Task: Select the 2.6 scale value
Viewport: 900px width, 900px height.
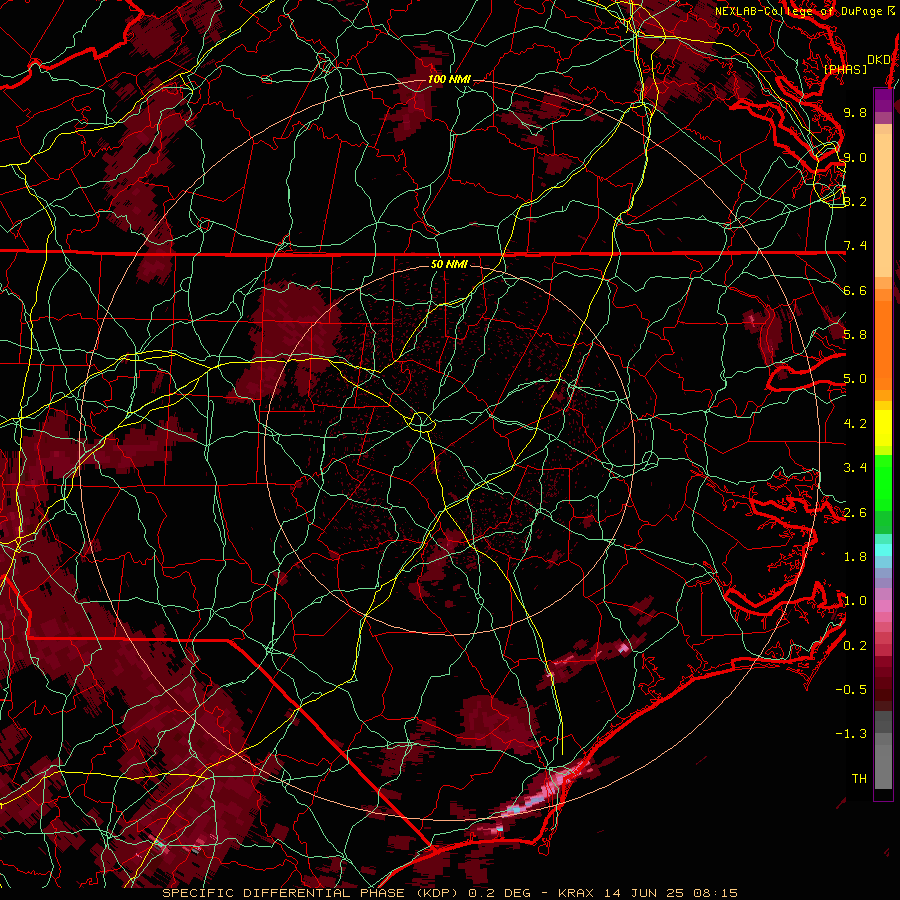Action: pyautogui.click(x=855, y=513)
